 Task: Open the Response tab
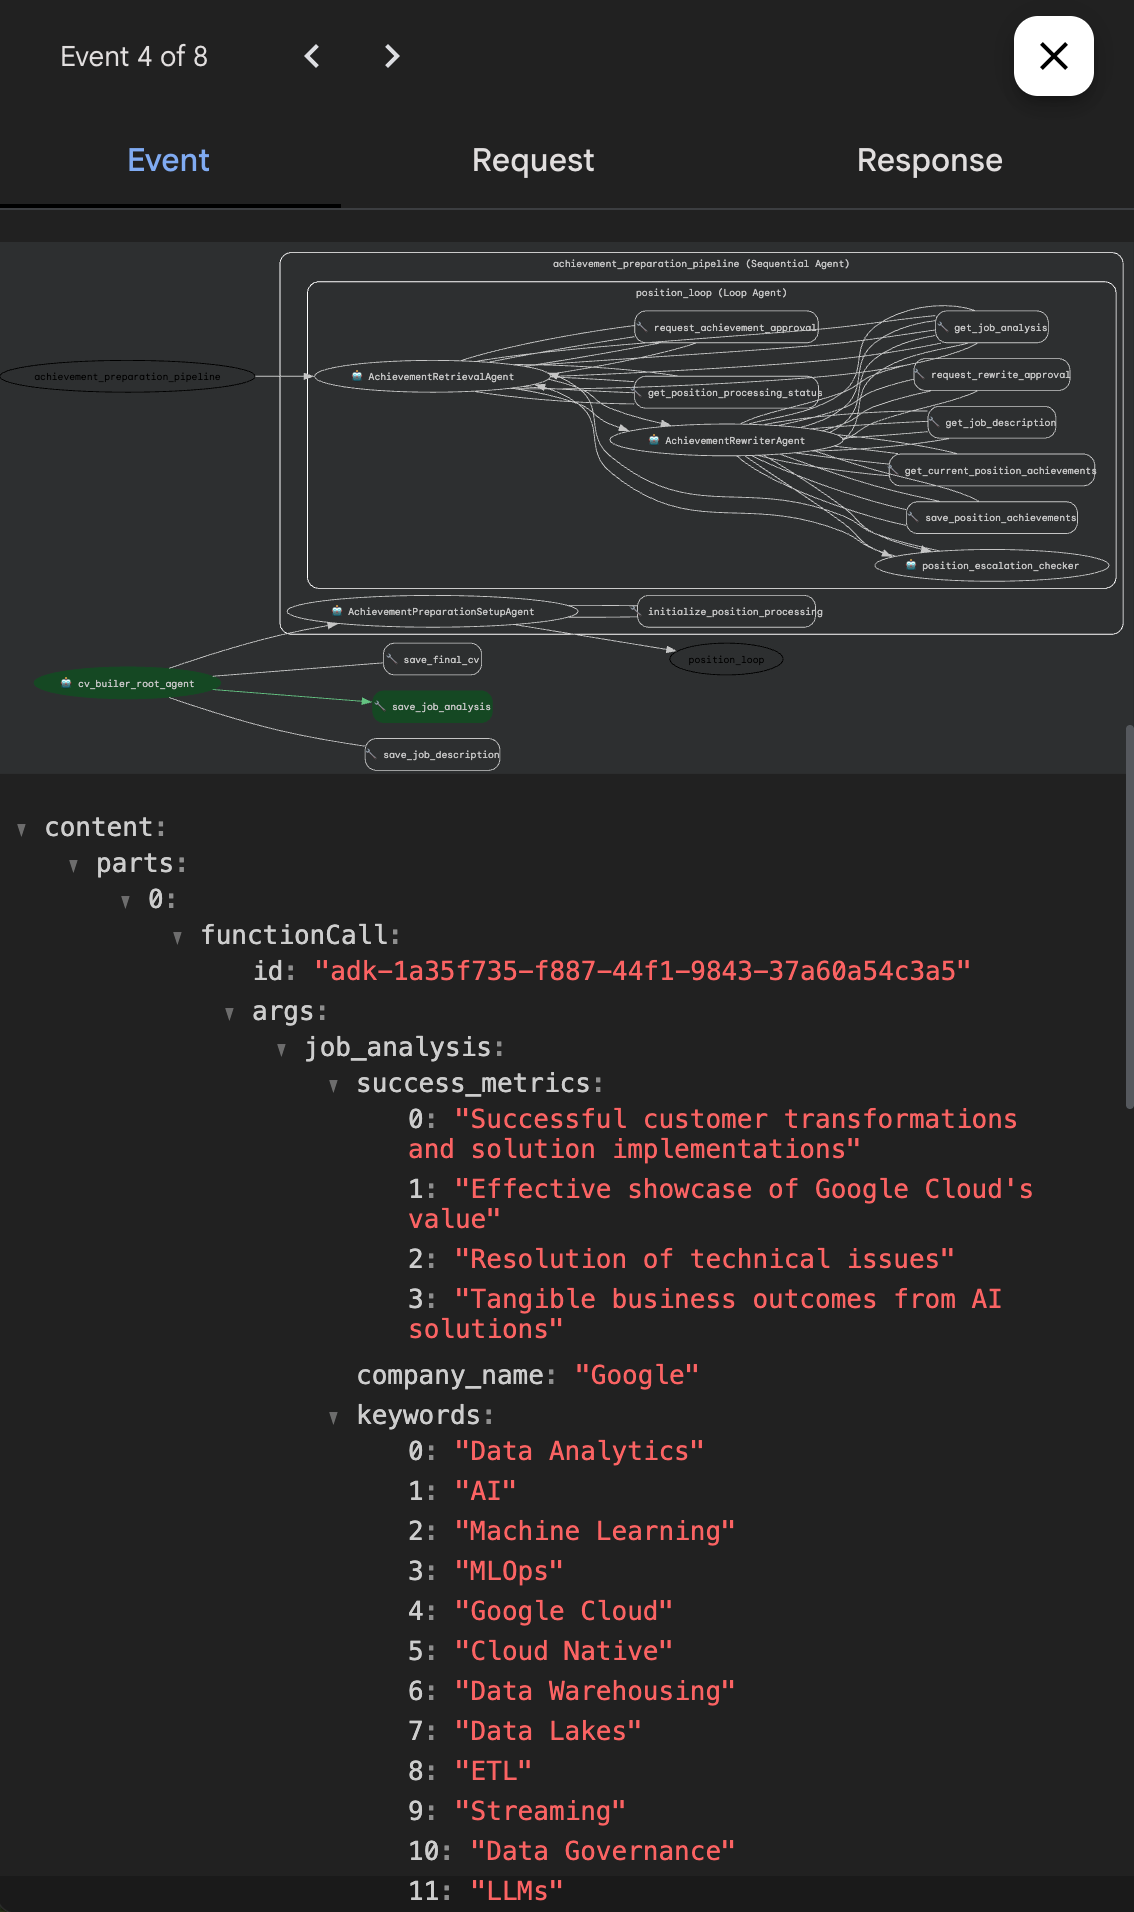pos(928,160)
